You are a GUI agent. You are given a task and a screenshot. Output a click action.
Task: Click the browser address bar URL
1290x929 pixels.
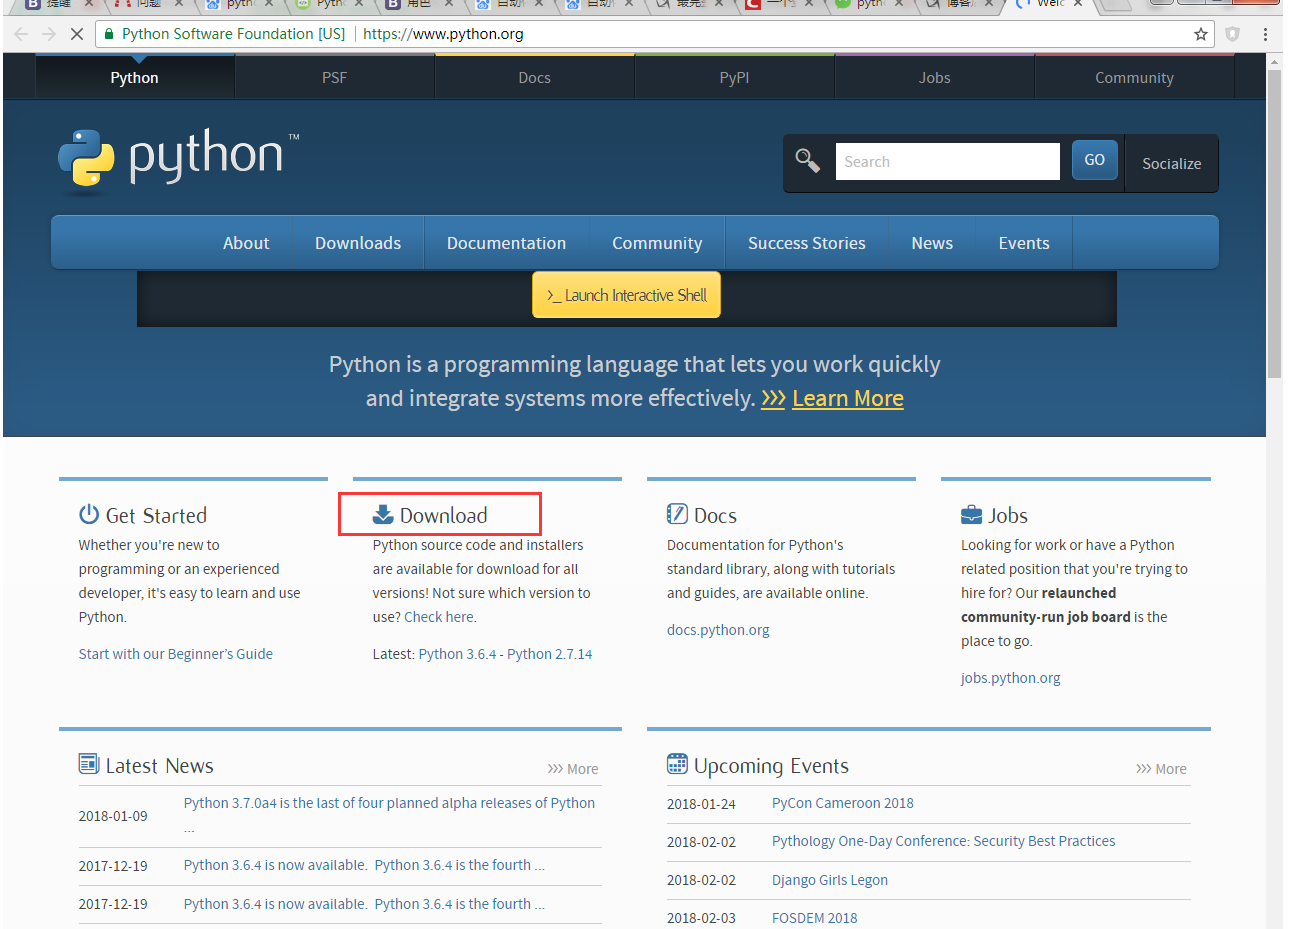coord(443,34)
